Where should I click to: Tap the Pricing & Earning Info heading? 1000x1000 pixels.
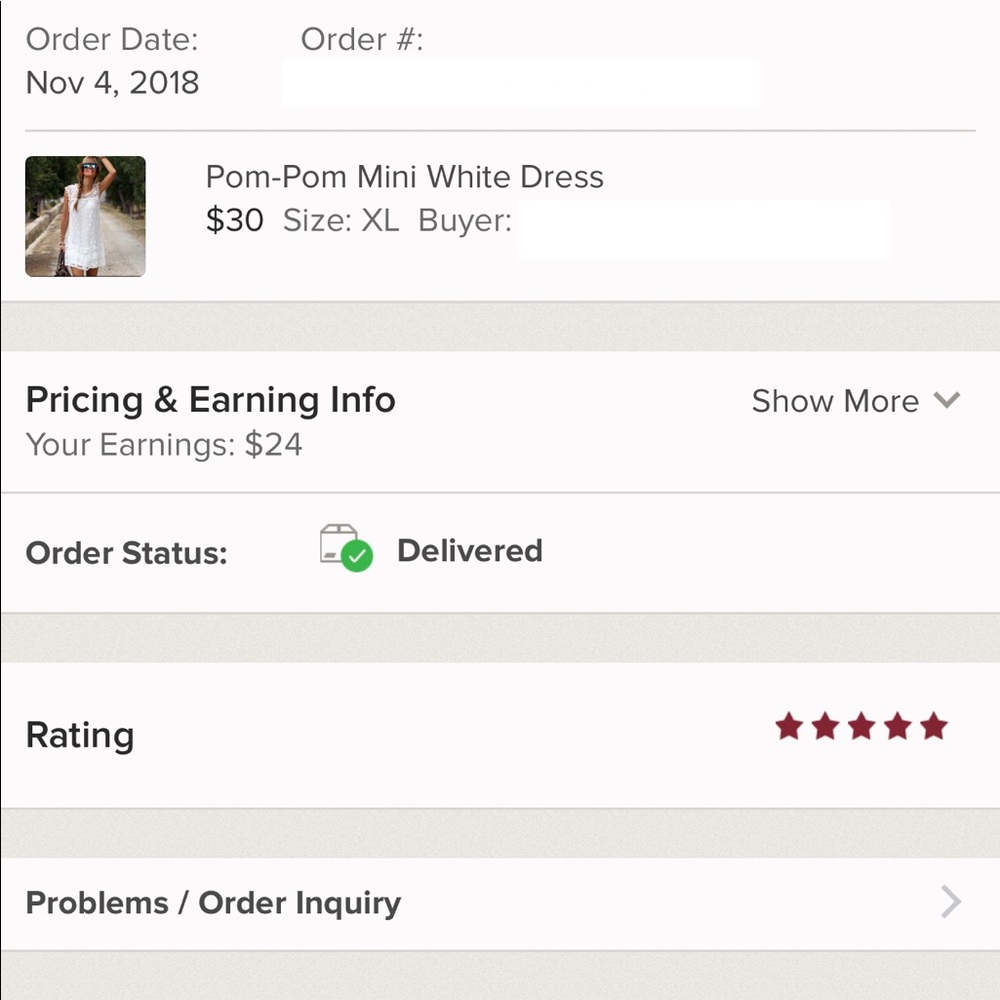coord(210,400)
